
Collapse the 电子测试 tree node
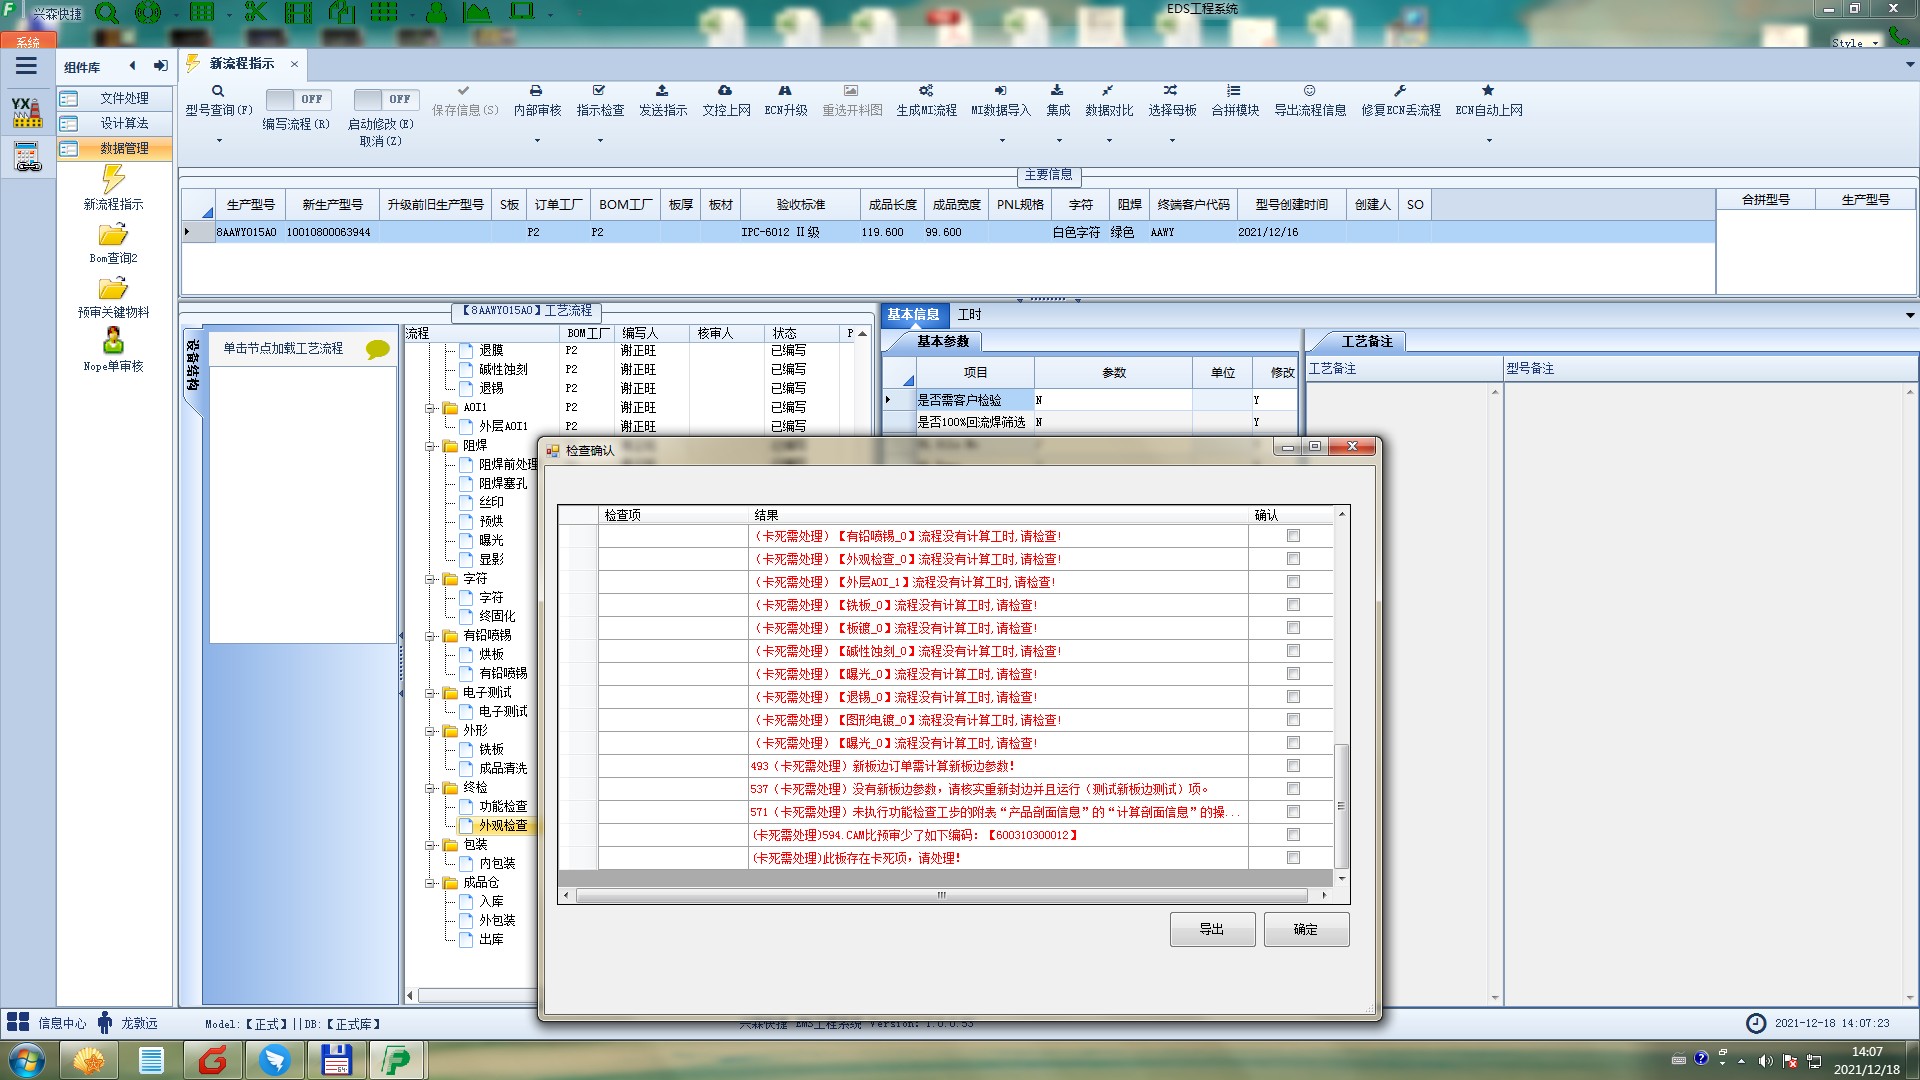click(431, 693)
